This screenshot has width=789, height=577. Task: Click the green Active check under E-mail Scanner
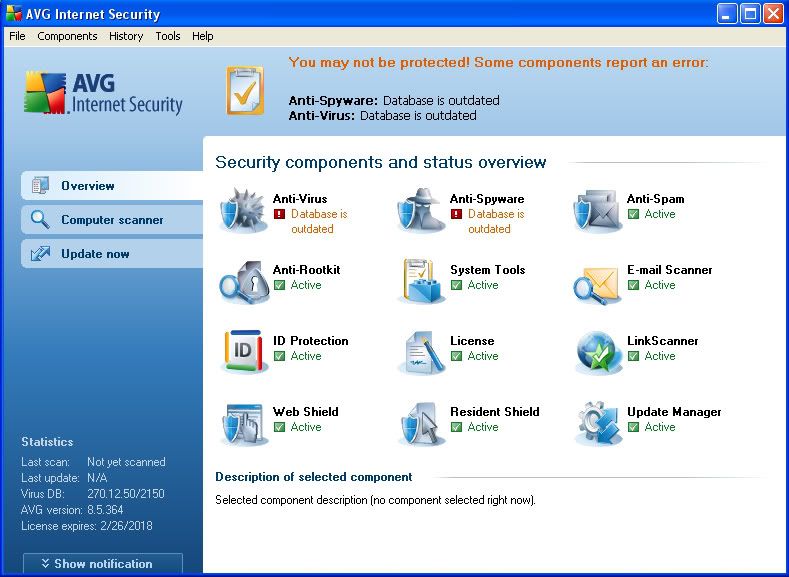point(634,285)
